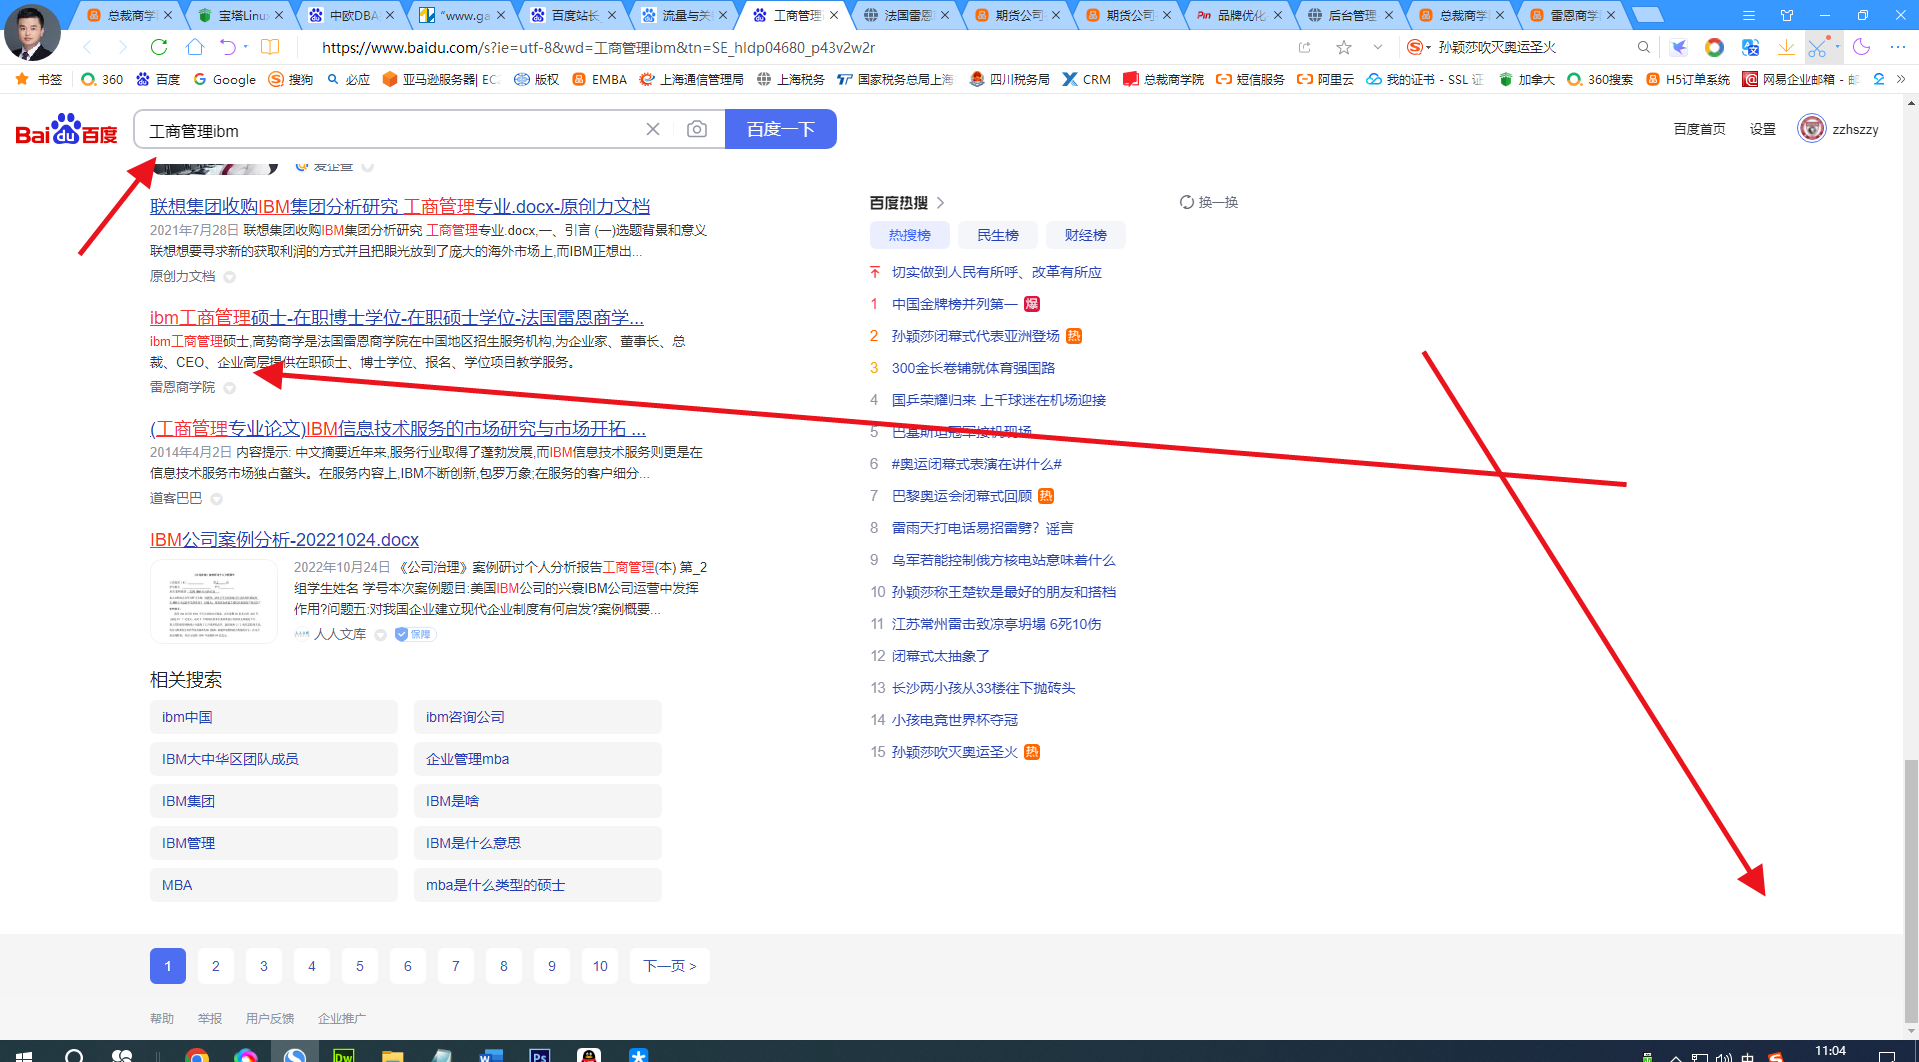Go to results page 5 in pagination
The image size is (1919, 1062).
coord(359,965)
